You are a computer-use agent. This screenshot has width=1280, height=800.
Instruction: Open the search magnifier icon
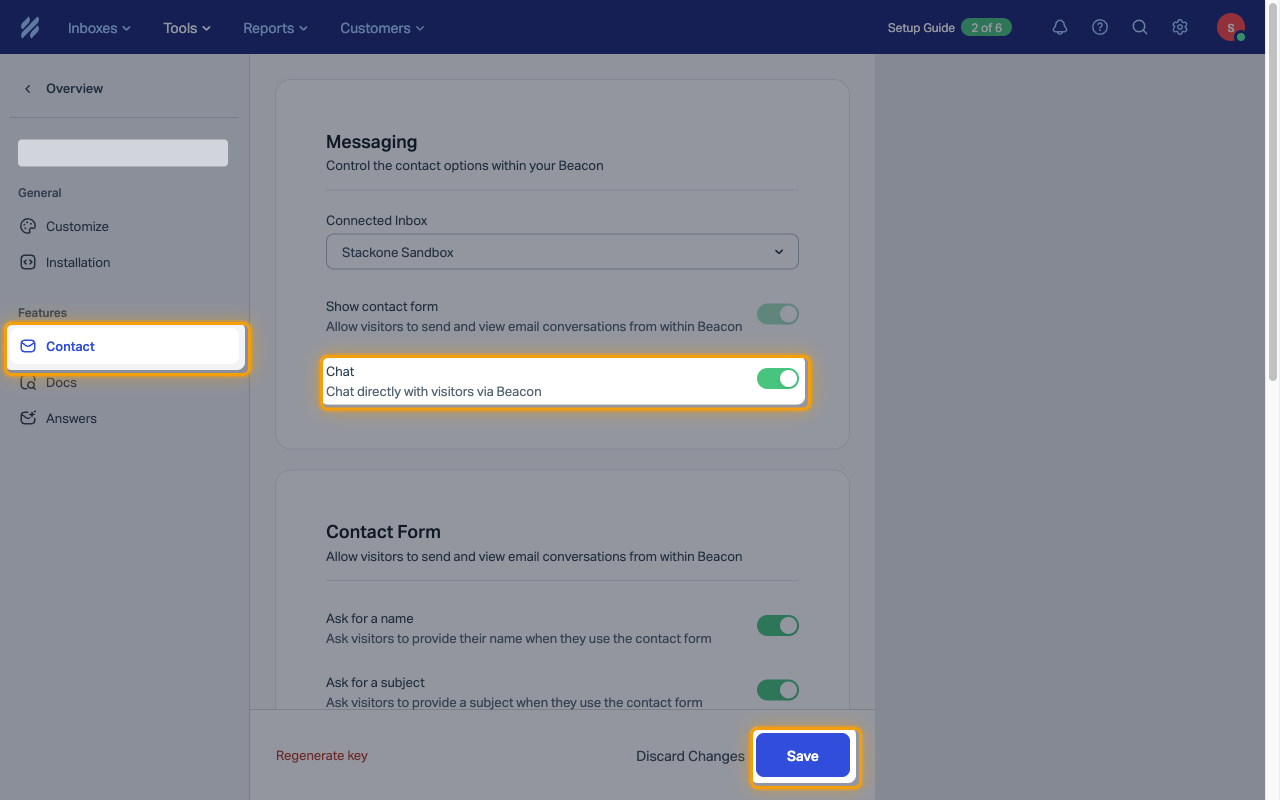(1140, 28)
